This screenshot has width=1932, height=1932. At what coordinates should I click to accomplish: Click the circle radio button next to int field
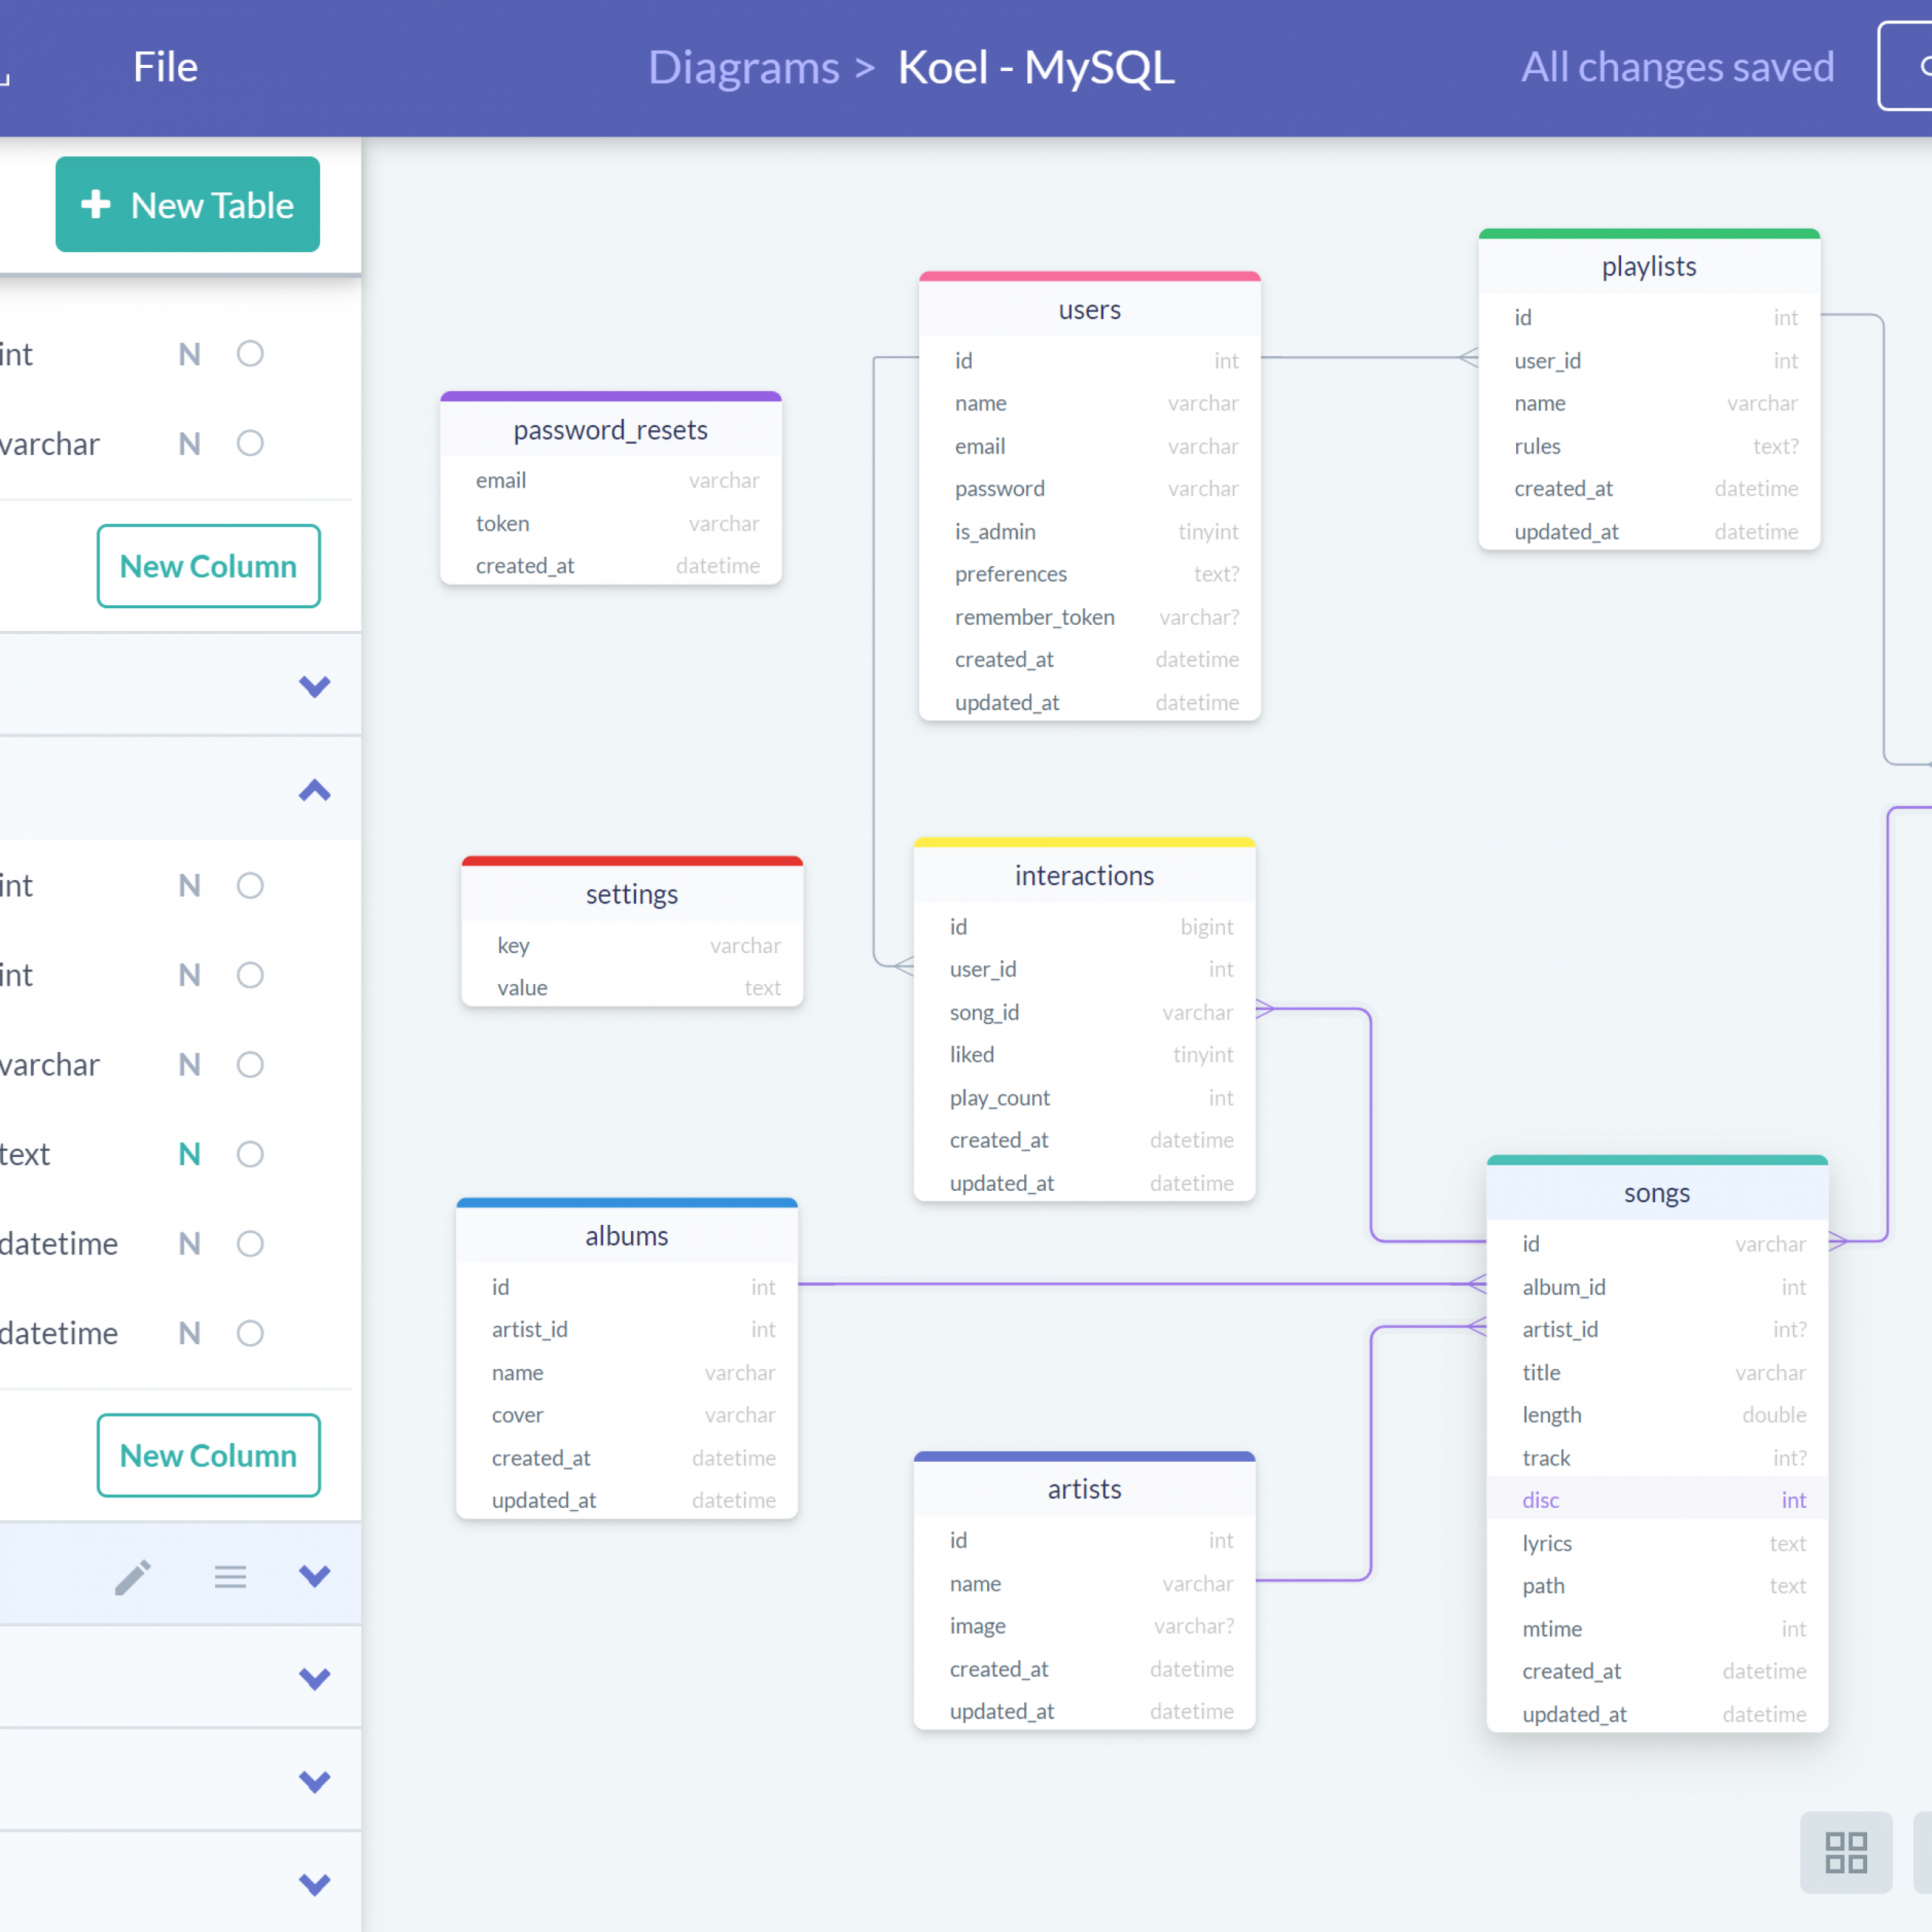tap(251, 354)
